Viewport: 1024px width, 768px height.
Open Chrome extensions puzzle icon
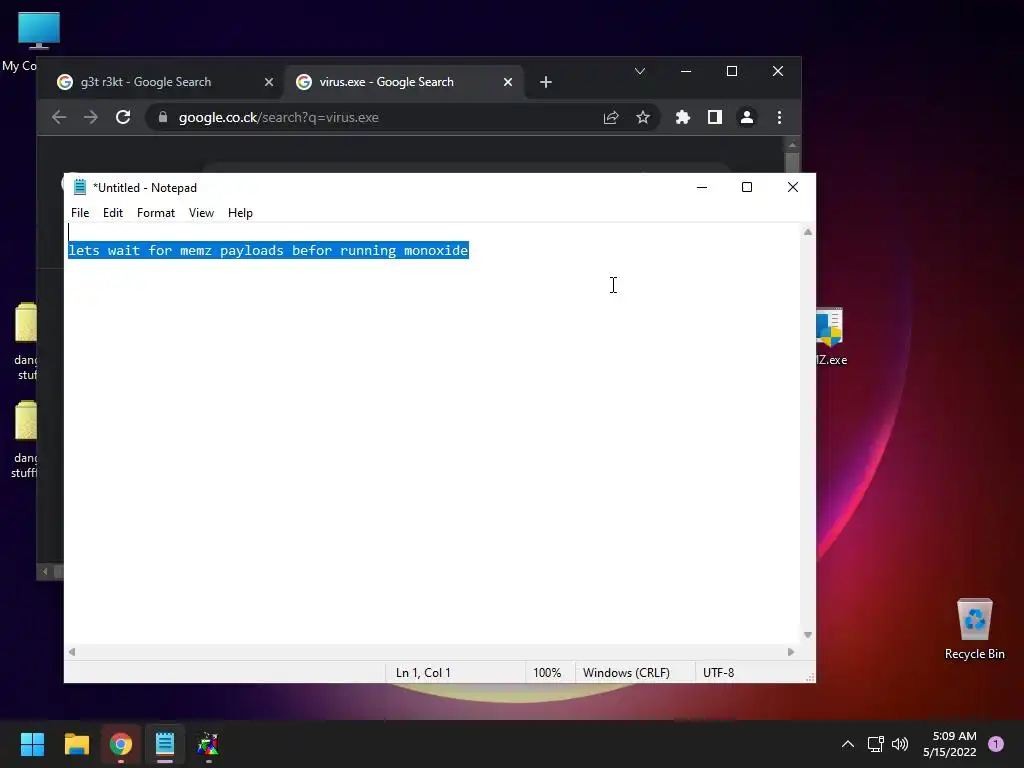682,118
